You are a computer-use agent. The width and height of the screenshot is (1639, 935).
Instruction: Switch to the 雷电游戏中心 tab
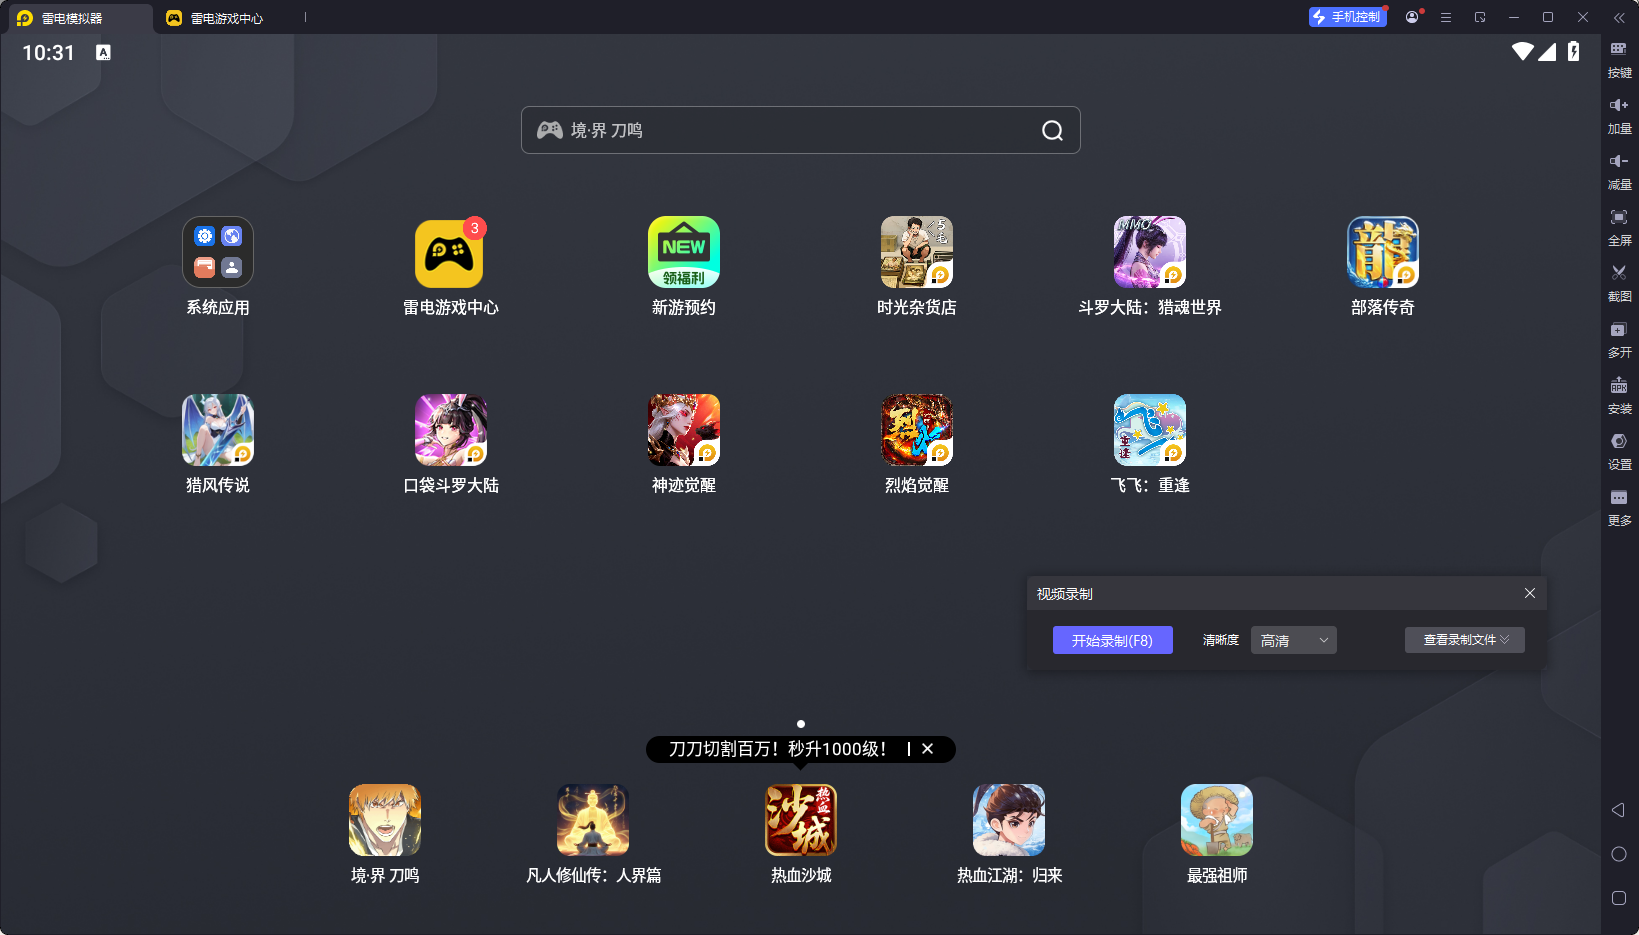point(226,18)
